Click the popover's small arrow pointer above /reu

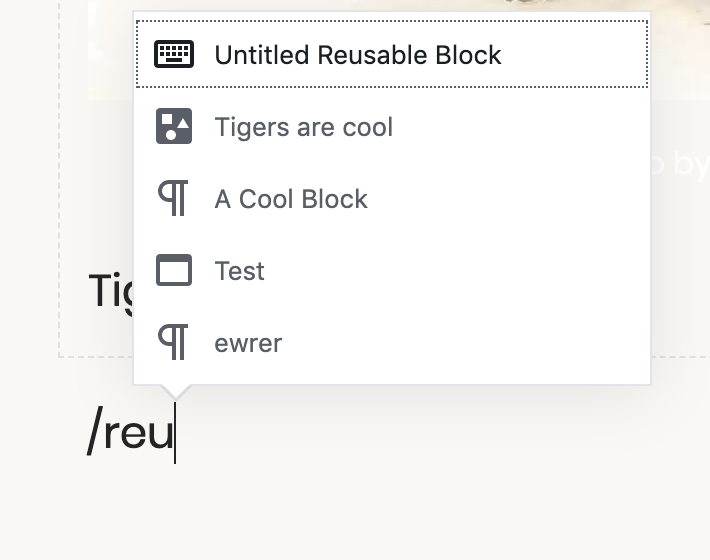(174, 391)
